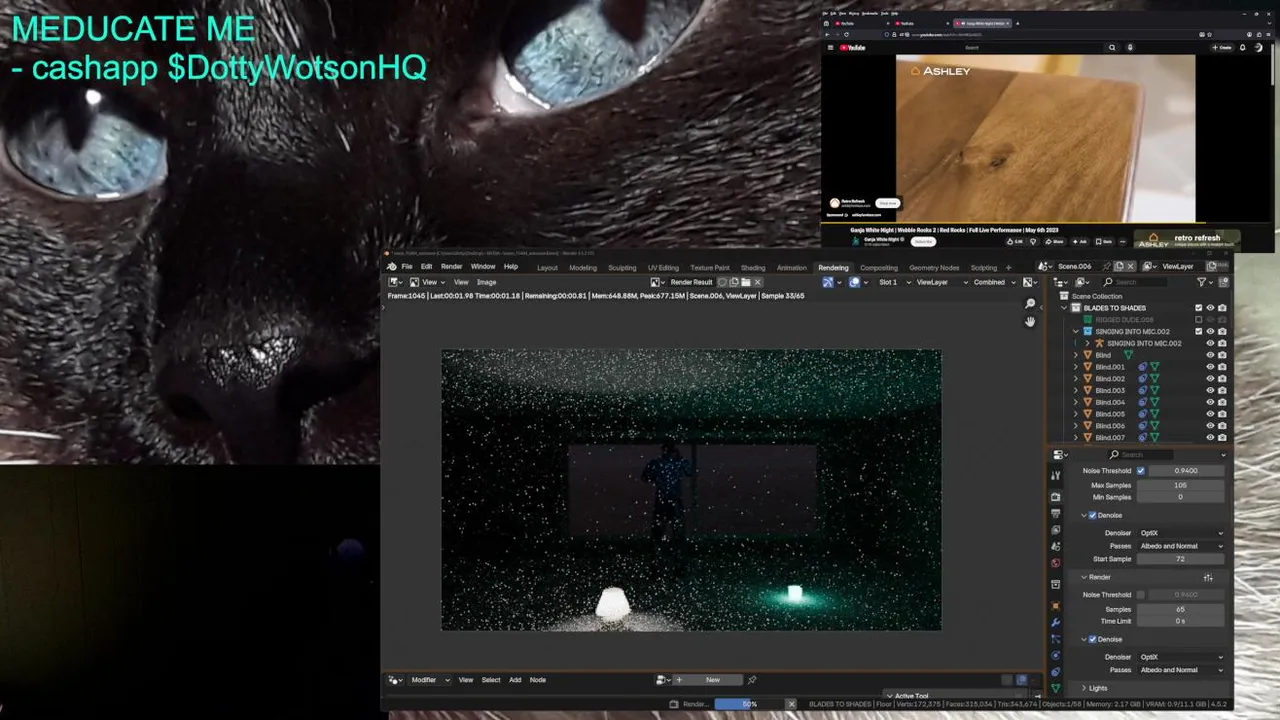Click the pan hand gizmo in render view
Image resolution: width=1280 pixels, height=720 pixels.
(x=1030, y=321)
